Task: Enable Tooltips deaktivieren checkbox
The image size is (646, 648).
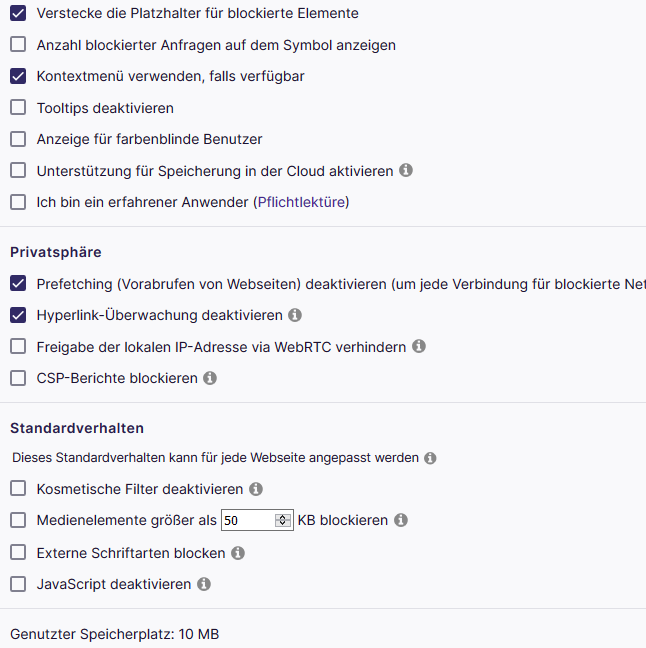Action: [18, 108]
